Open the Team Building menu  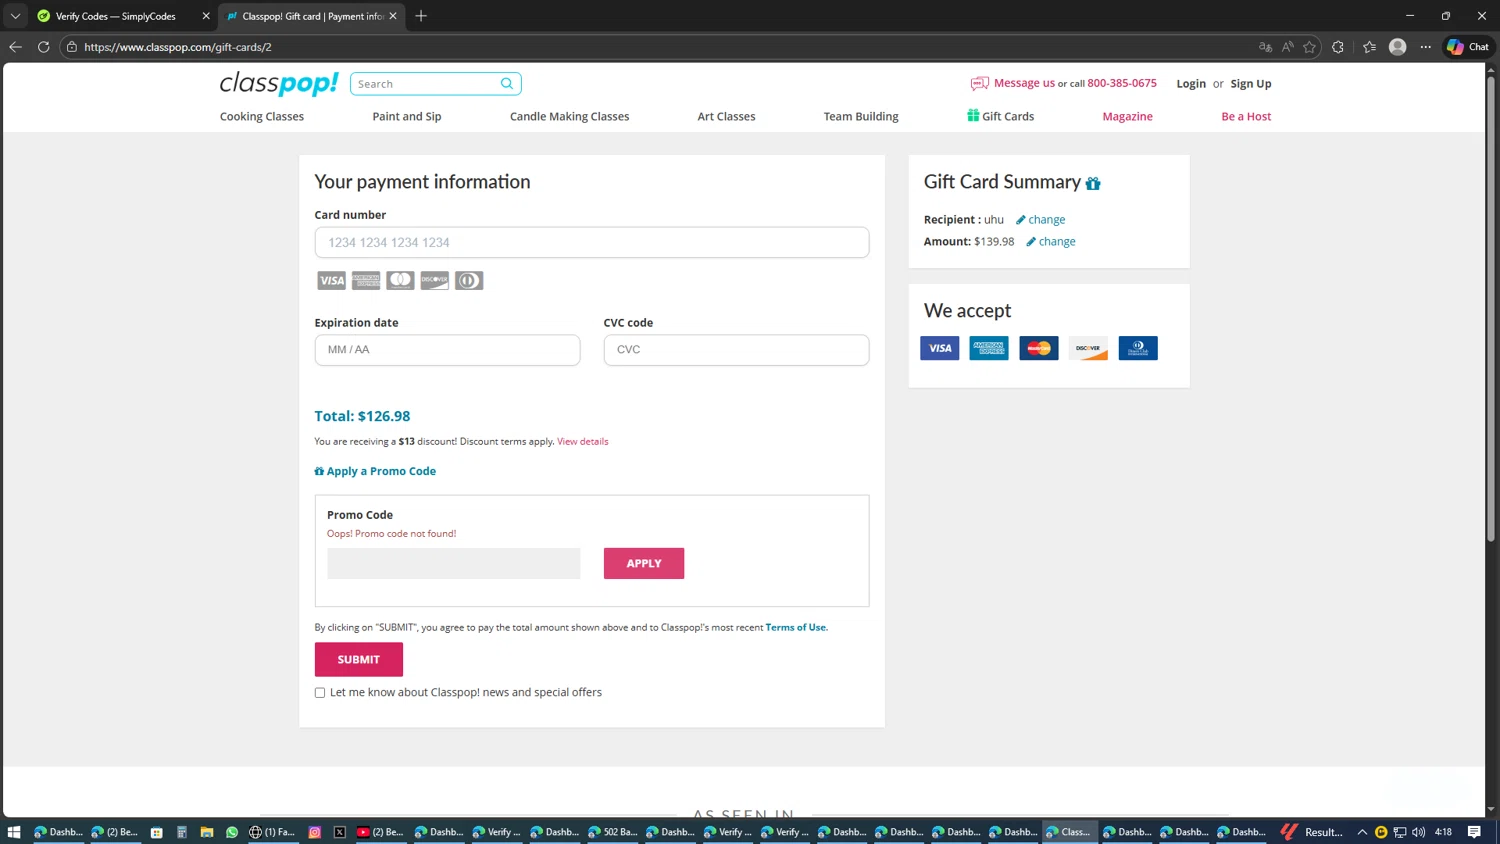click(x=861, y=117)
